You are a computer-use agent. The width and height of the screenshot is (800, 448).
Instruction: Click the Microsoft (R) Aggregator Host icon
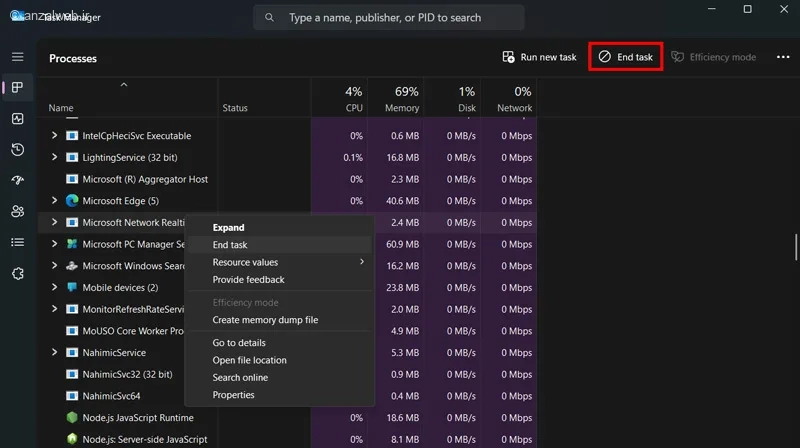[72, 179]
